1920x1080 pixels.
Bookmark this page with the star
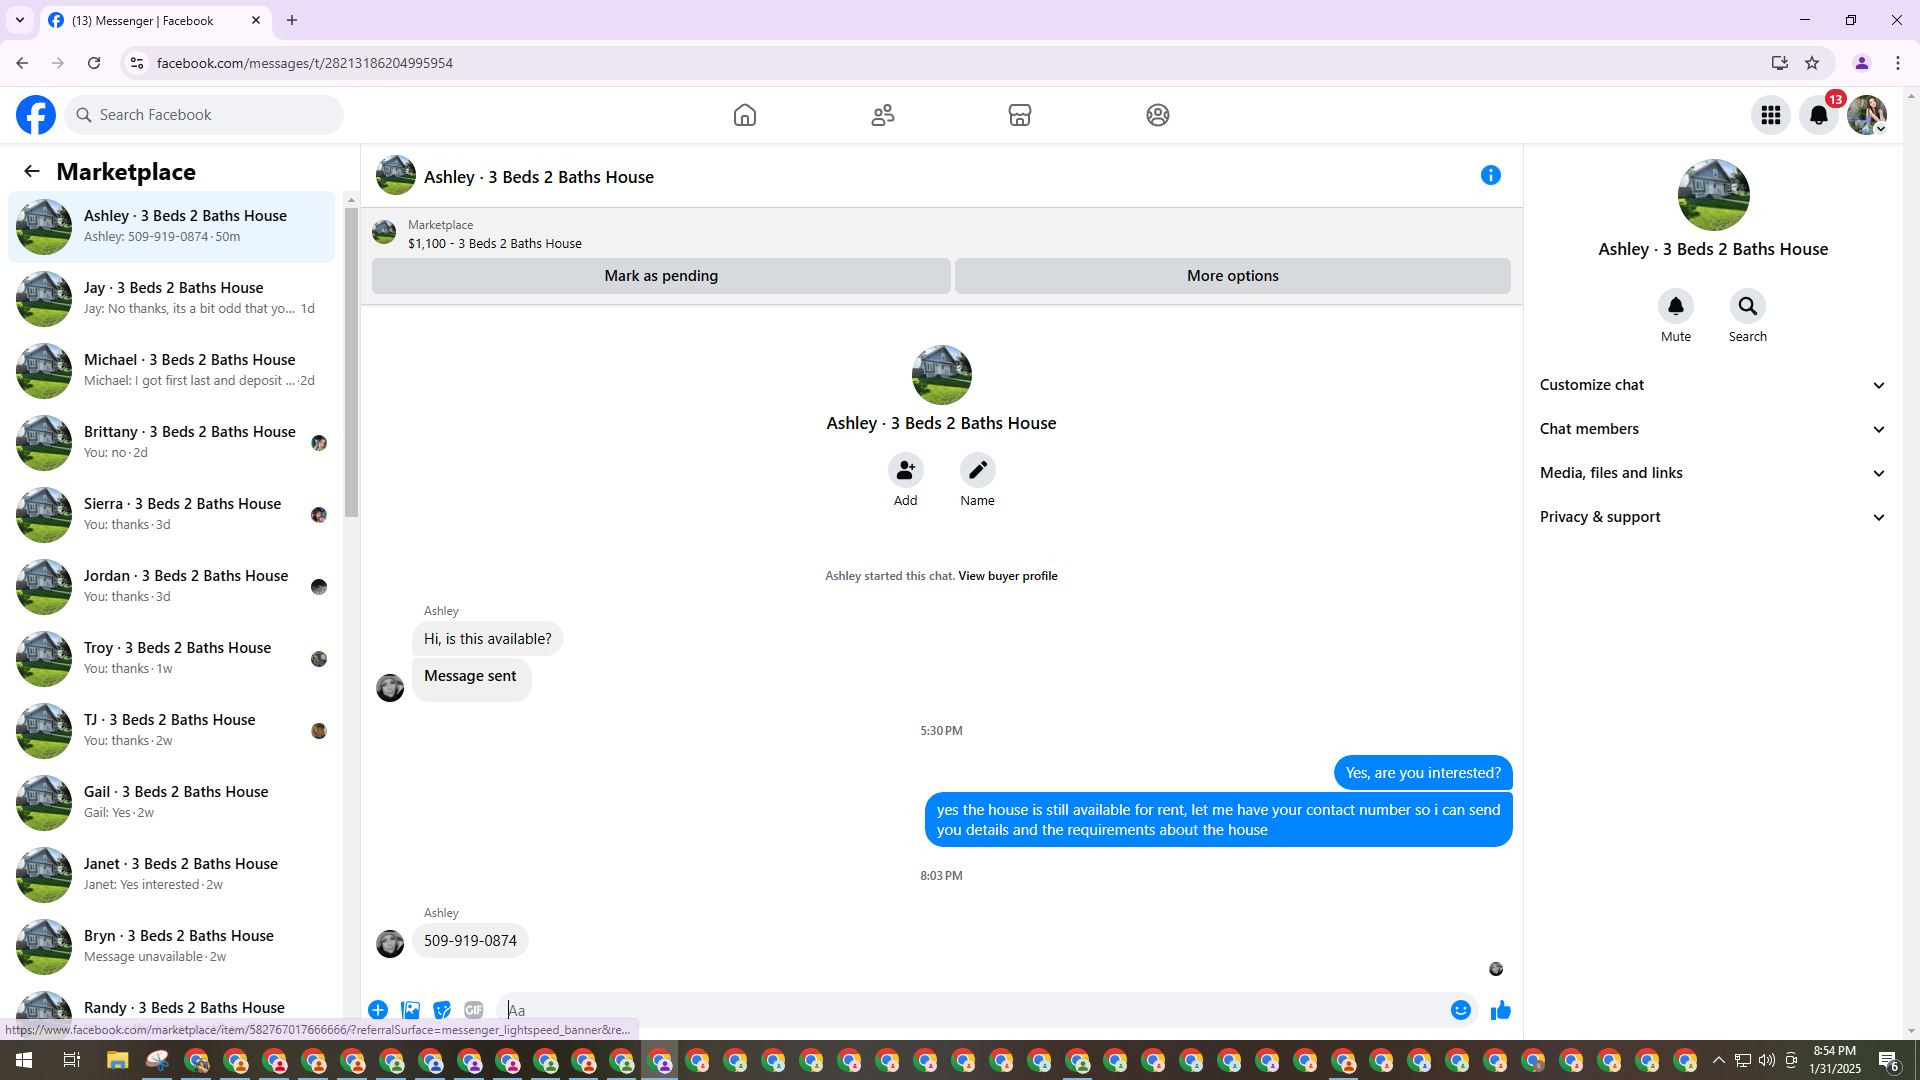tap(1812, 63)
